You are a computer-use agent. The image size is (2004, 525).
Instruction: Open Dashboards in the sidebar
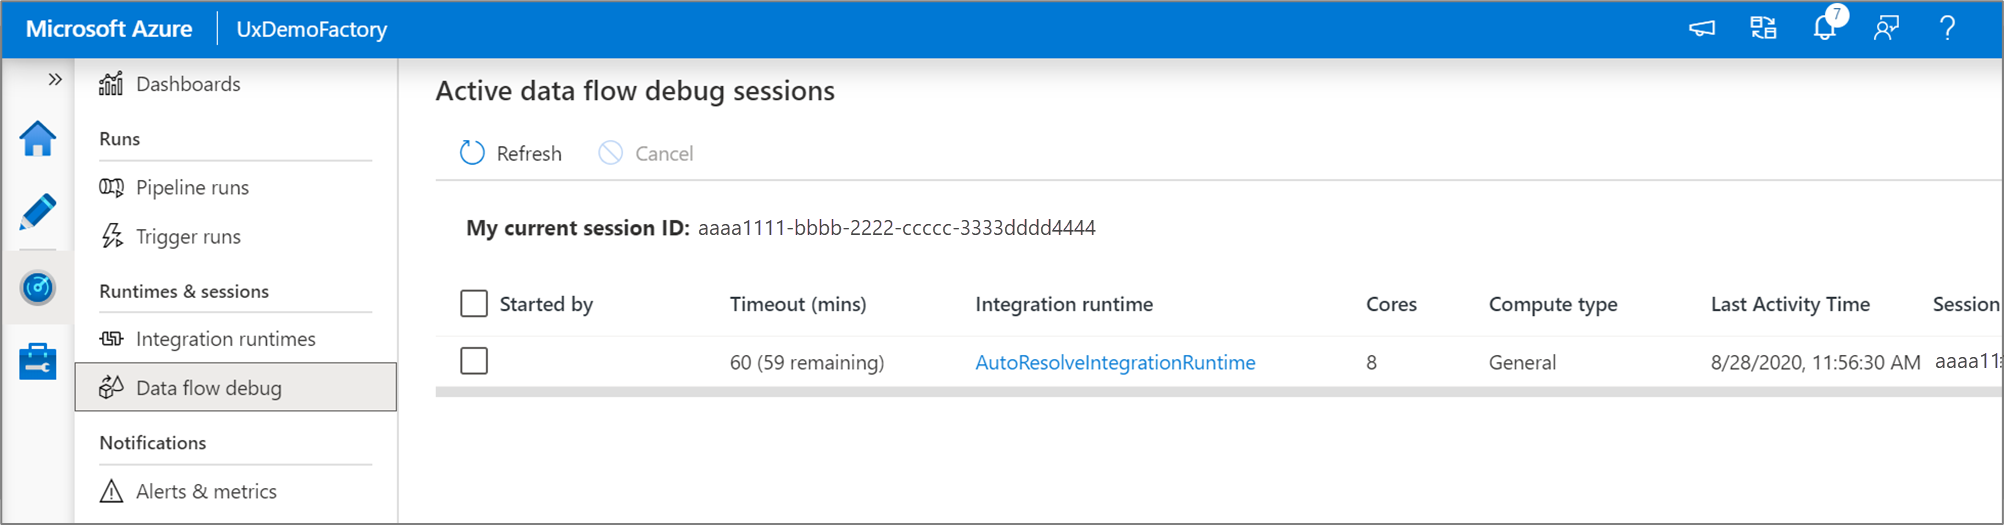(188, 84)
